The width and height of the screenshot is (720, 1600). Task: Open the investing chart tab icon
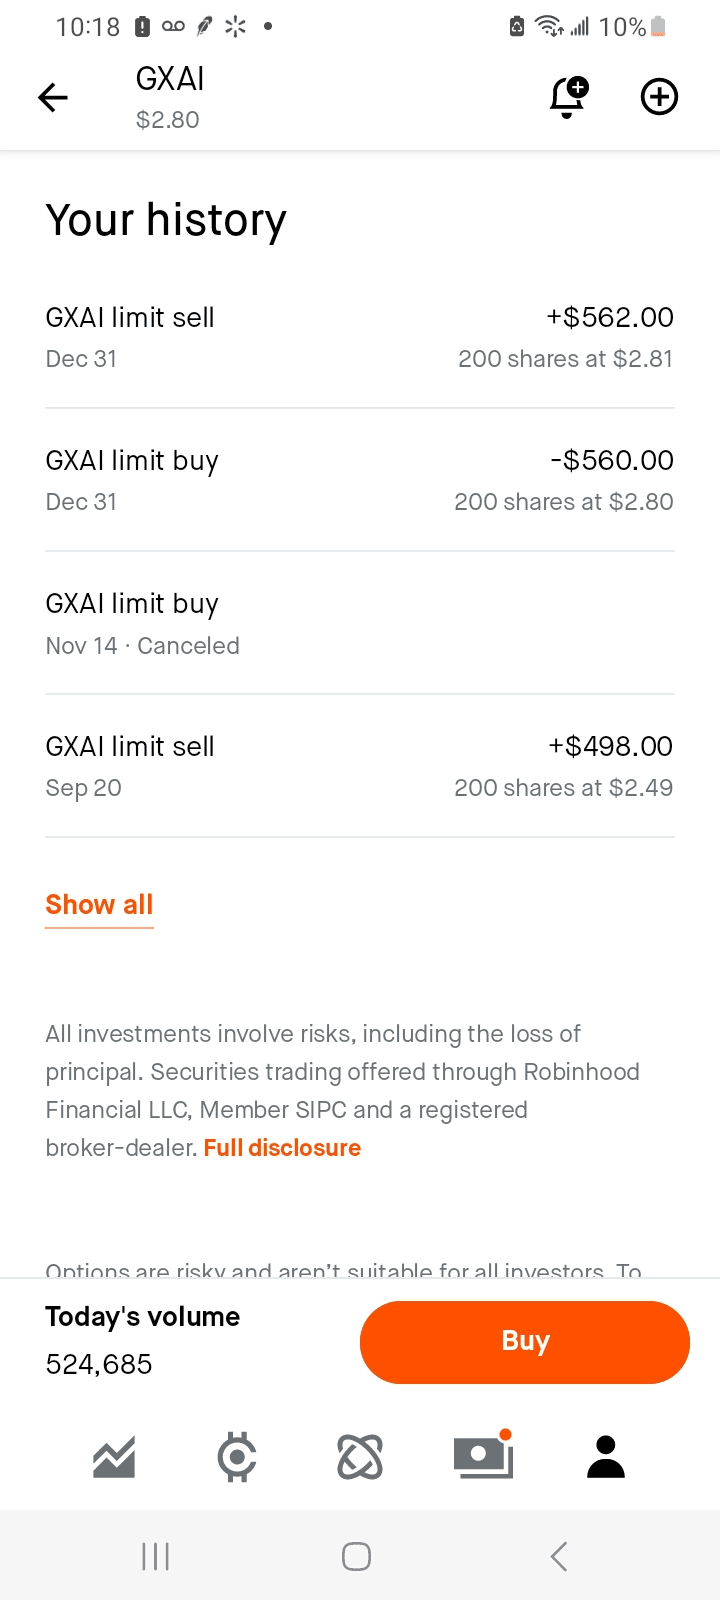pos(114,1457)
